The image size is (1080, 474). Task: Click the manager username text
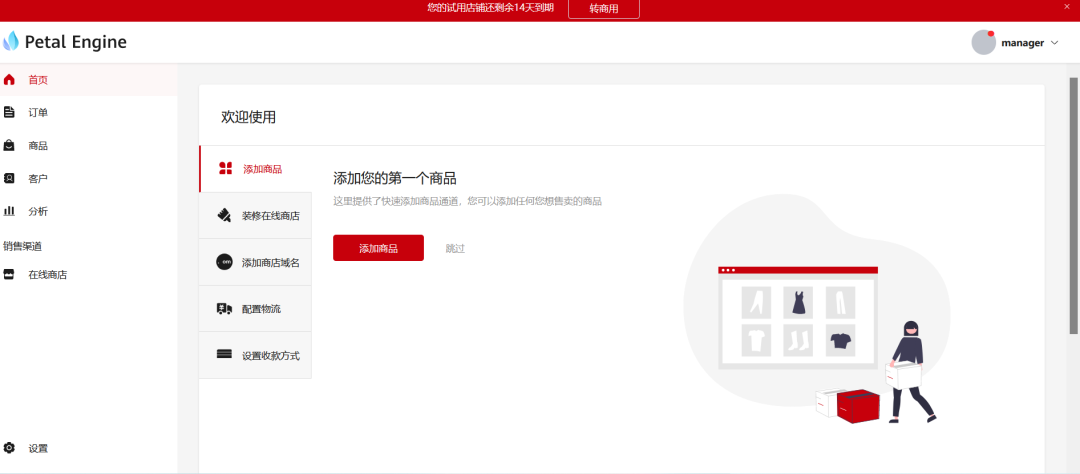(1023, 43)
